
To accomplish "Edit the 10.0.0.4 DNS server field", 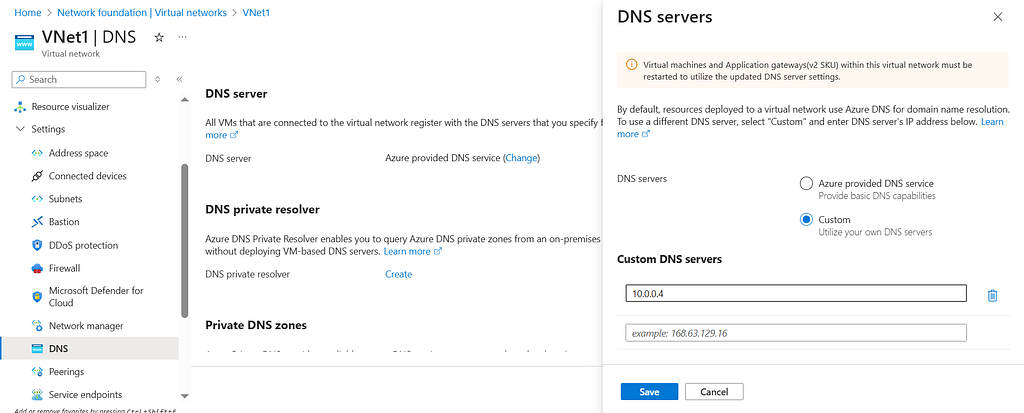I will (x=795, y=294).
